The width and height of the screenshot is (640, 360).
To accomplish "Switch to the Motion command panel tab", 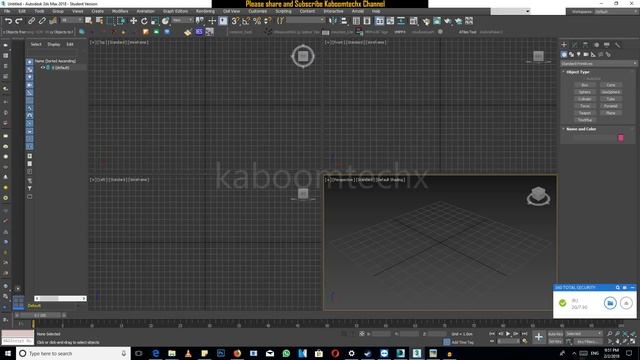I will tap(596, 45).
